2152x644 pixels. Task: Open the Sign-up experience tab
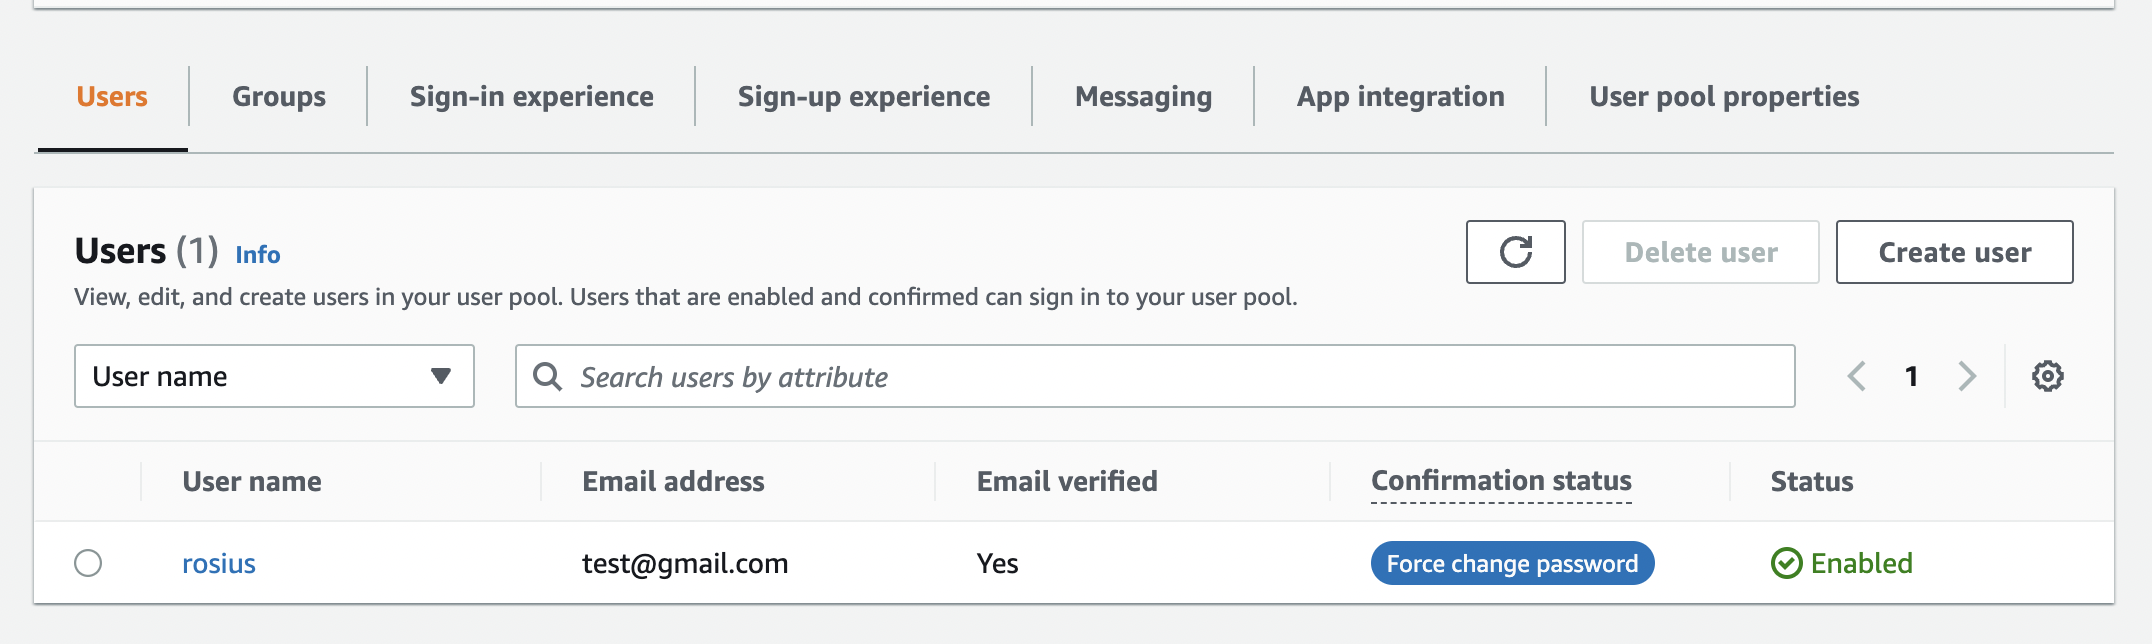coord(864,97)
